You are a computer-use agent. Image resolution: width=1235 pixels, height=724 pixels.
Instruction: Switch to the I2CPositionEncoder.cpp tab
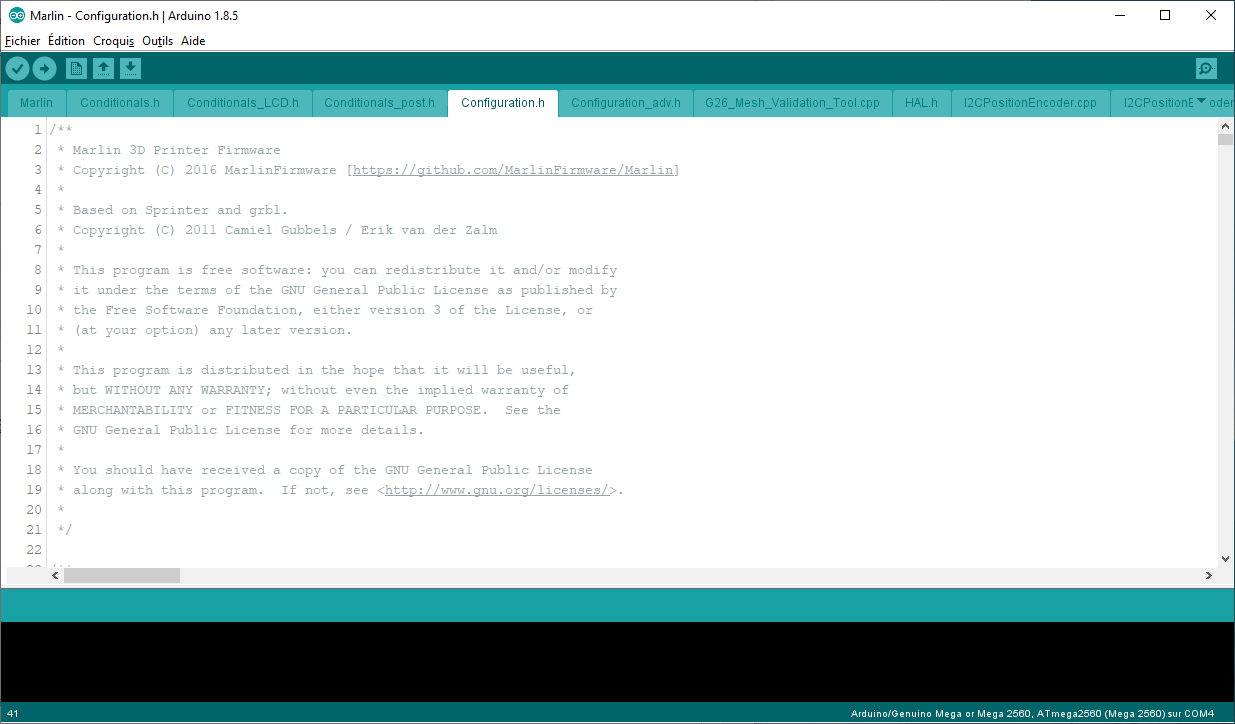pos(1031,103)
